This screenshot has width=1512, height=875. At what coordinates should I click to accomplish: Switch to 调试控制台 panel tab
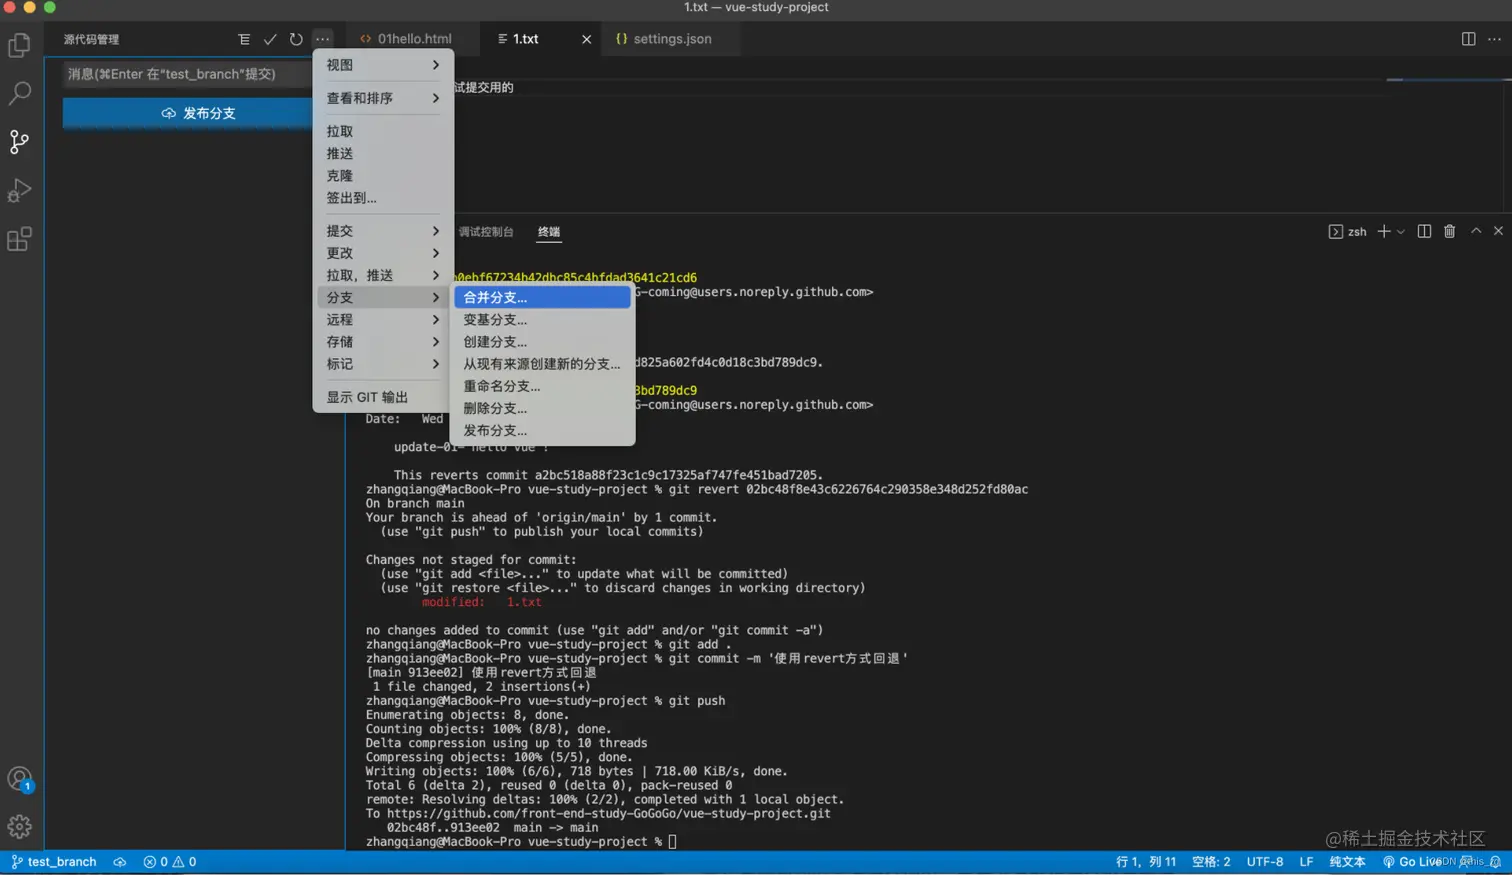coord(486,232)
